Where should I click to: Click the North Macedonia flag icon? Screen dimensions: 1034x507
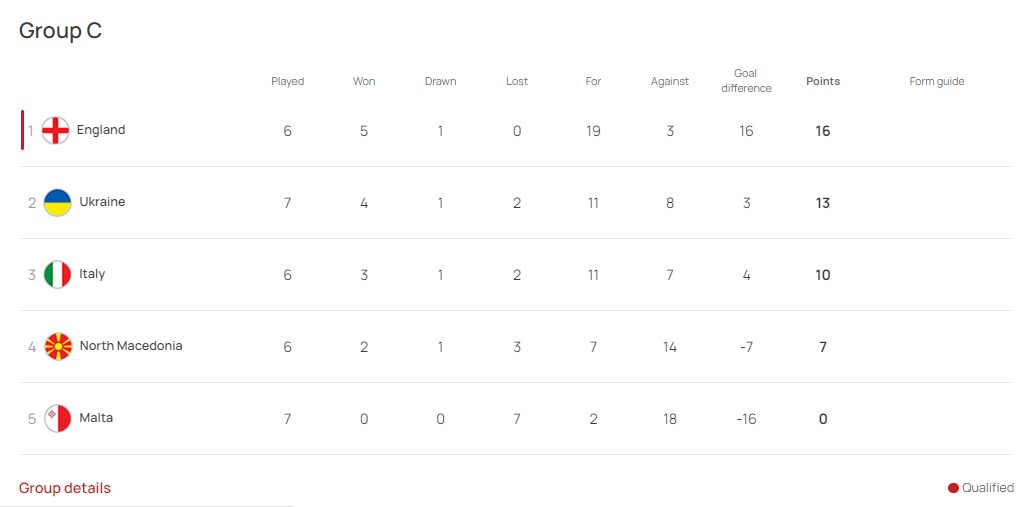click(58, 346)
